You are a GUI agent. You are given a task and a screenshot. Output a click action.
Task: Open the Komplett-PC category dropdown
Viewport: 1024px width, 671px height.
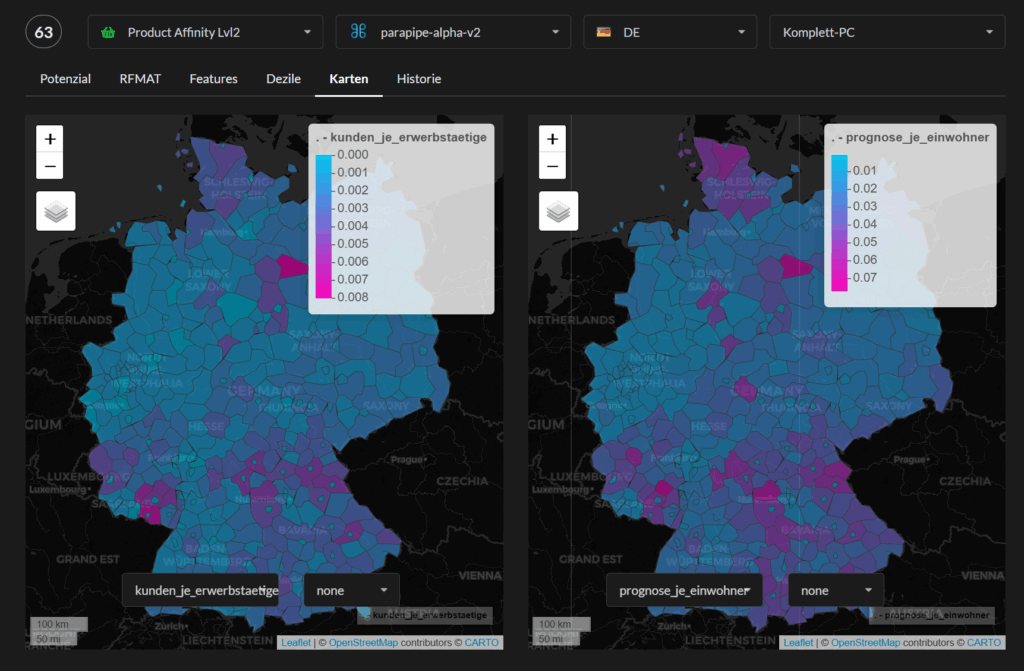[x=886, y=32]
